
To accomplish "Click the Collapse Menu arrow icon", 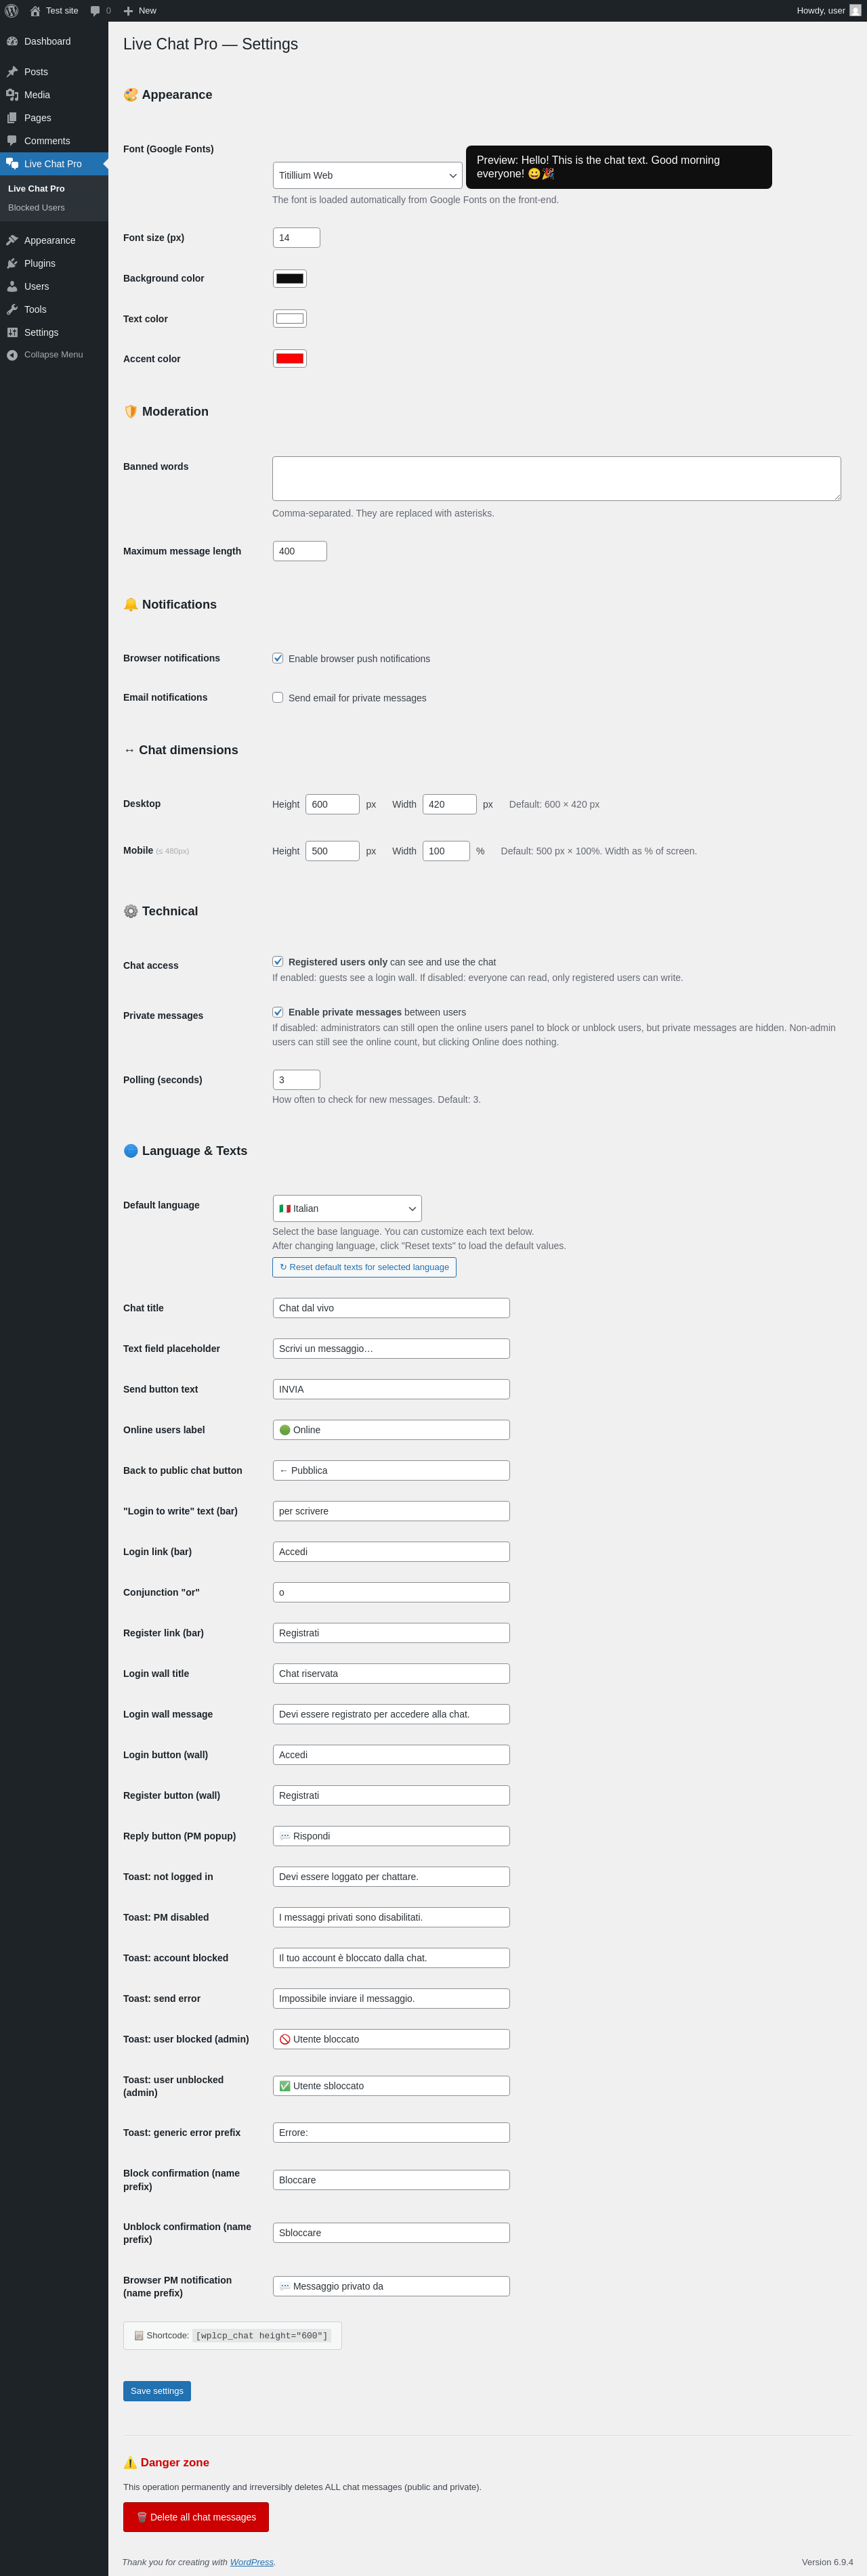I will [x=12, y=355].
